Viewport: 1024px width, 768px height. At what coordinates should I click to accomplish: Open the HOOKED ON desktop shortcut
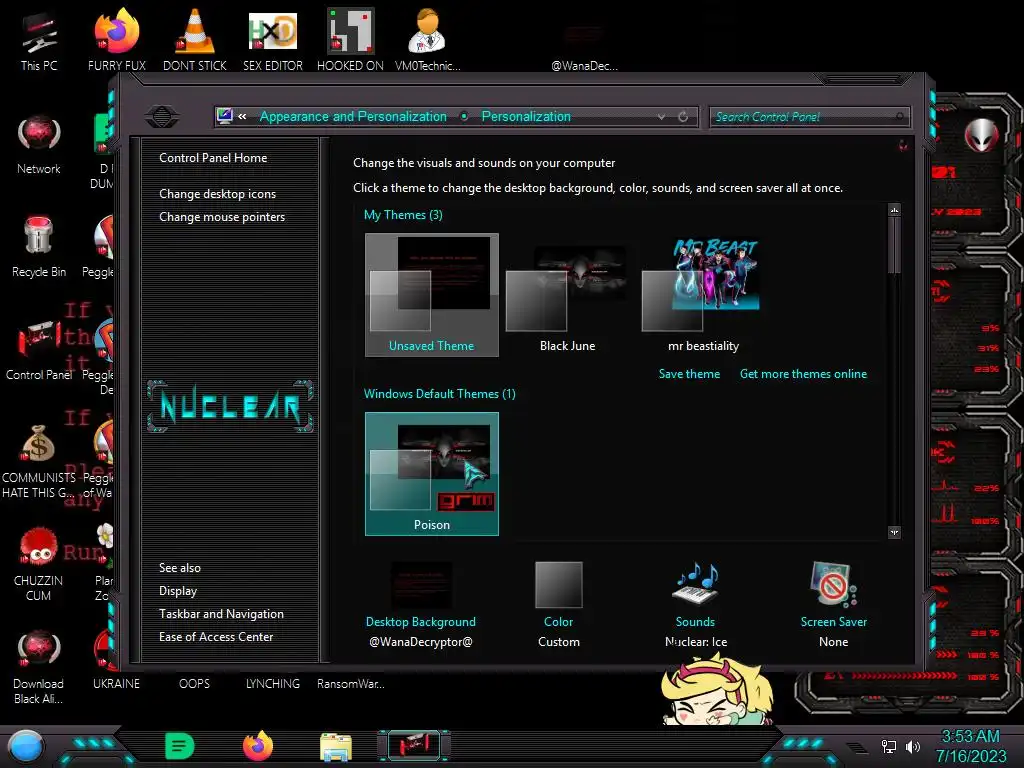[x=351, y=40]
